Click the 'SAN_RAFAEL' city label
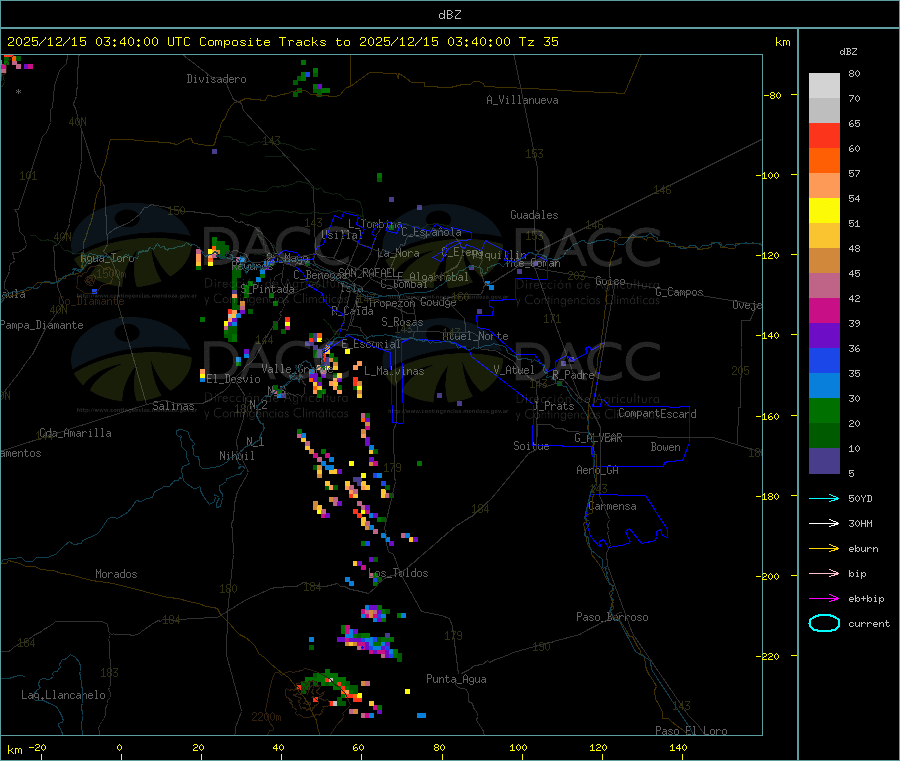The height and width of the screenshot is (761, 900). [368, 272]
